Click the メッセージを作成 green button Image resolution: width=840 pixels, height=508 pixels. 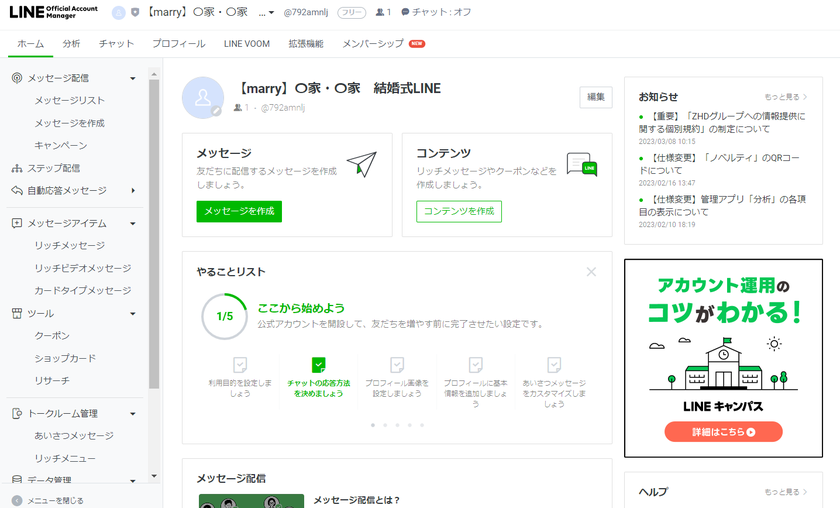(x=239, y=211)
